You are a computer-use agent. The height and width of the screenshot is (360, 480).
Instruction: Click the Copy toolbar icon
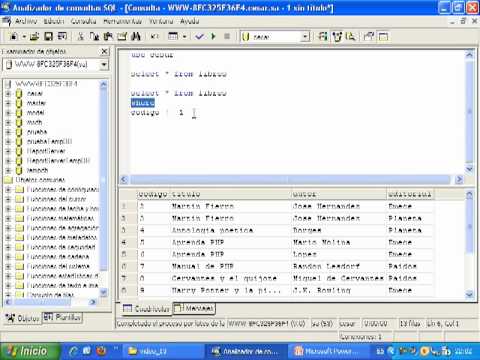[95, 36]
